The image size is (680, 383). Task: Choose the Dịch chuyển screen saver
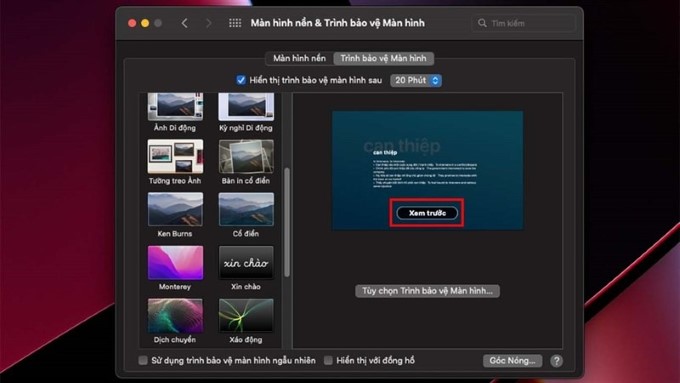pyautogui.click(x=175, y=315)
